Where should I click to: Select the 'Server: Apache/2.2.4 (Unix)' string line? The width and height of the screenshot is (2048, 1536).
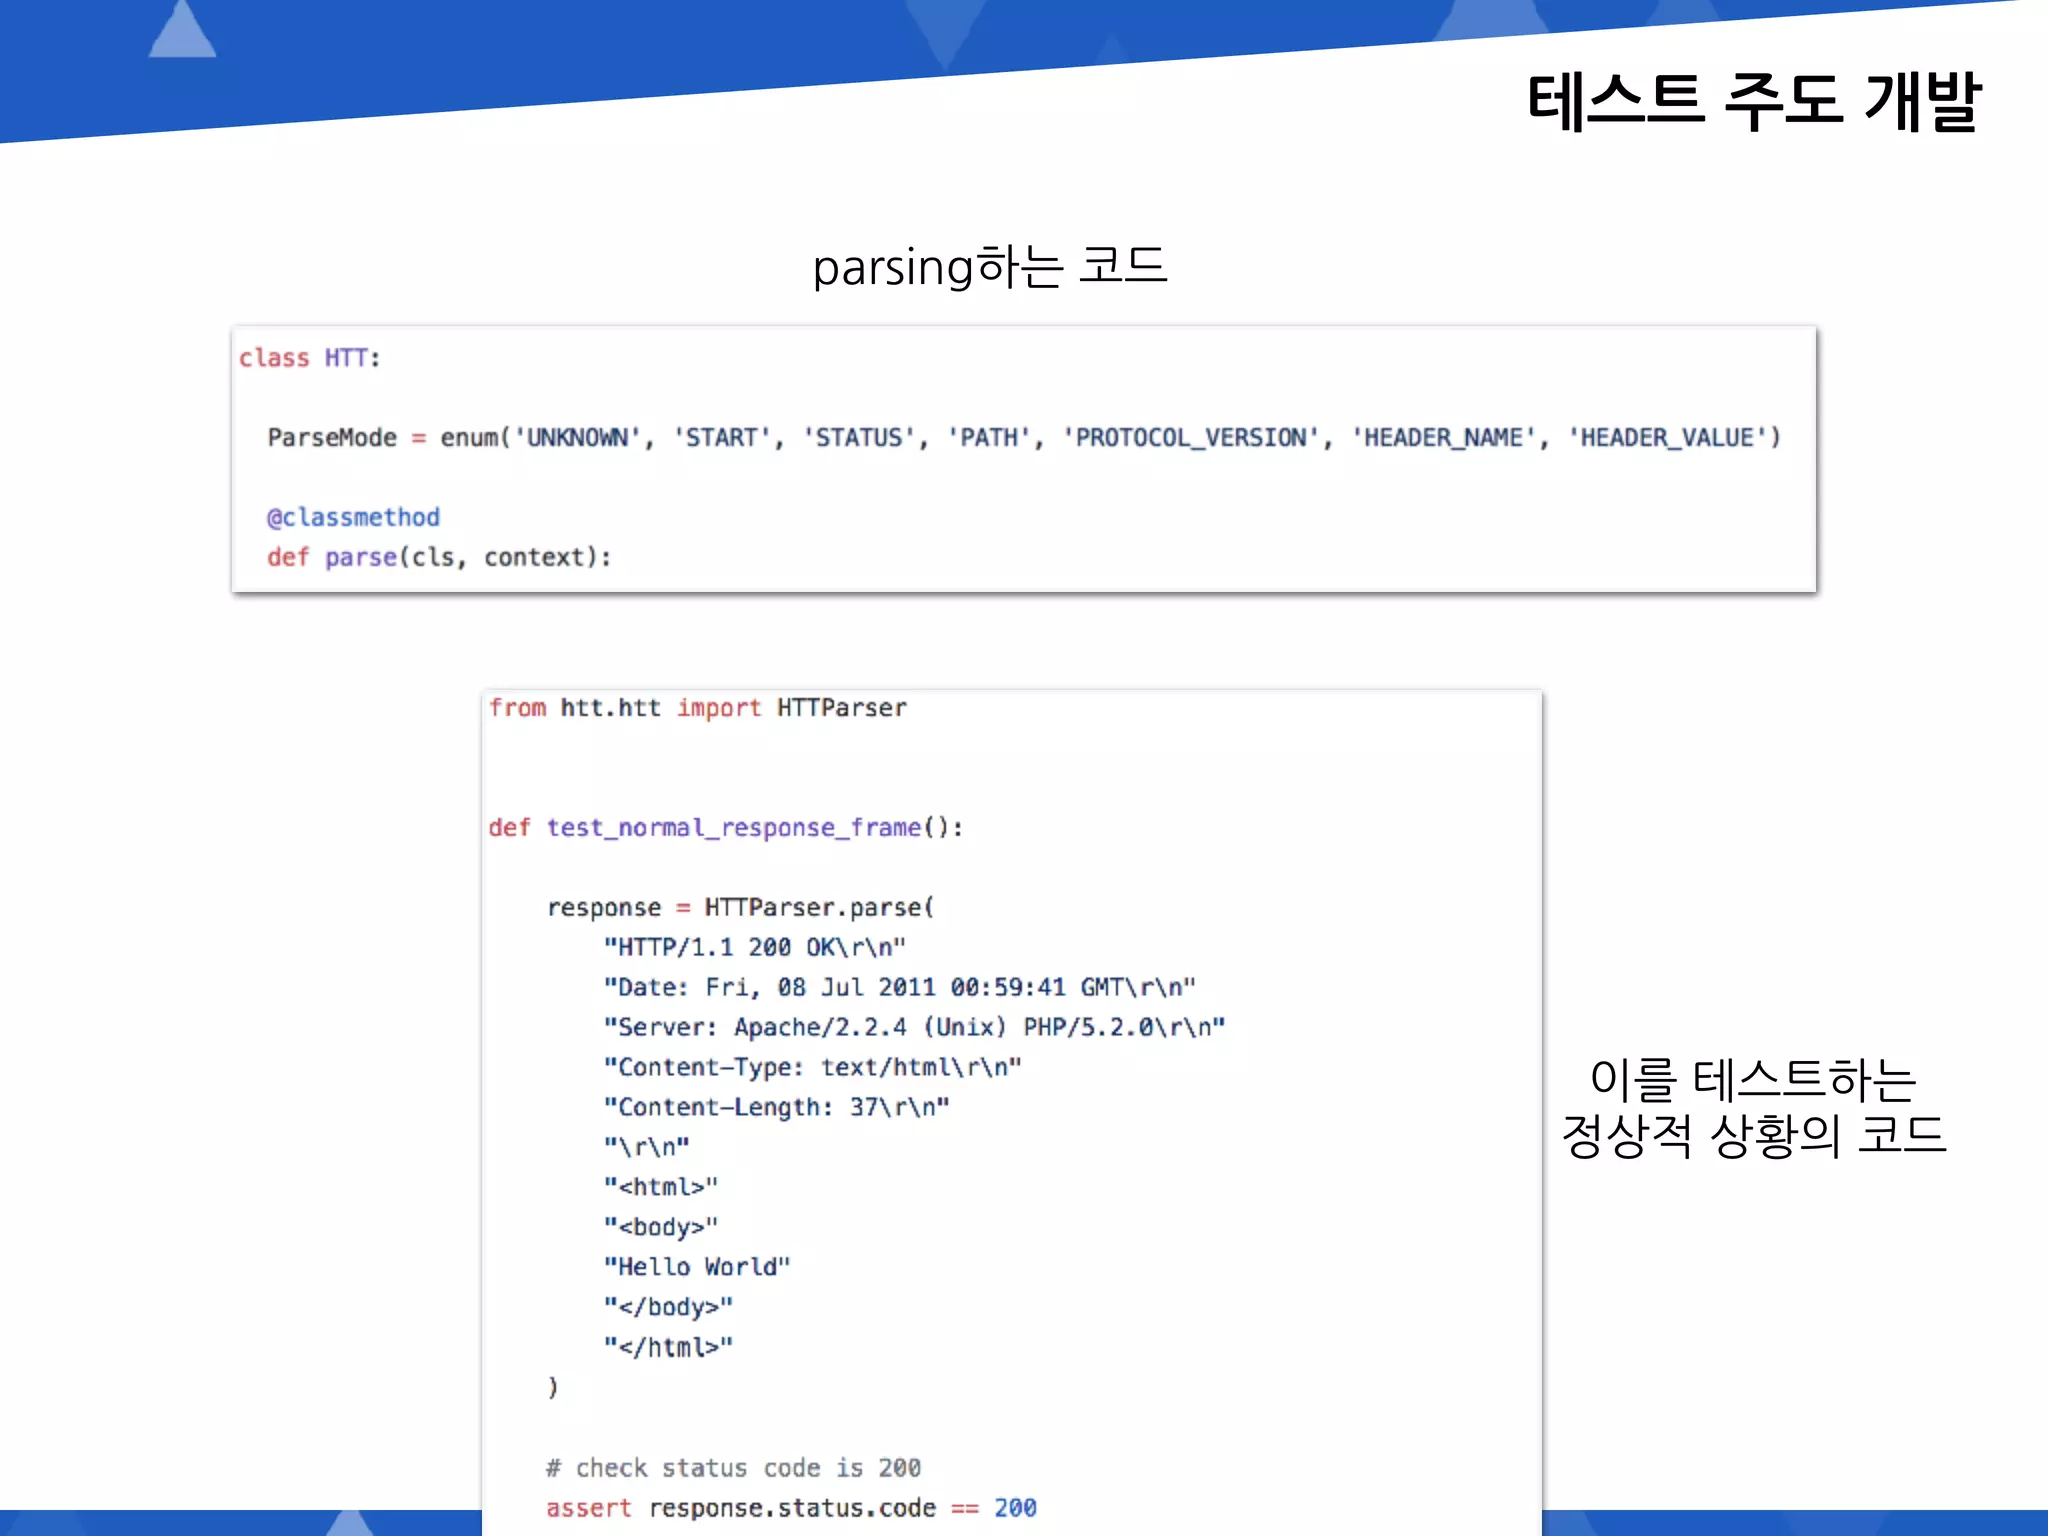click(914, 1027)
